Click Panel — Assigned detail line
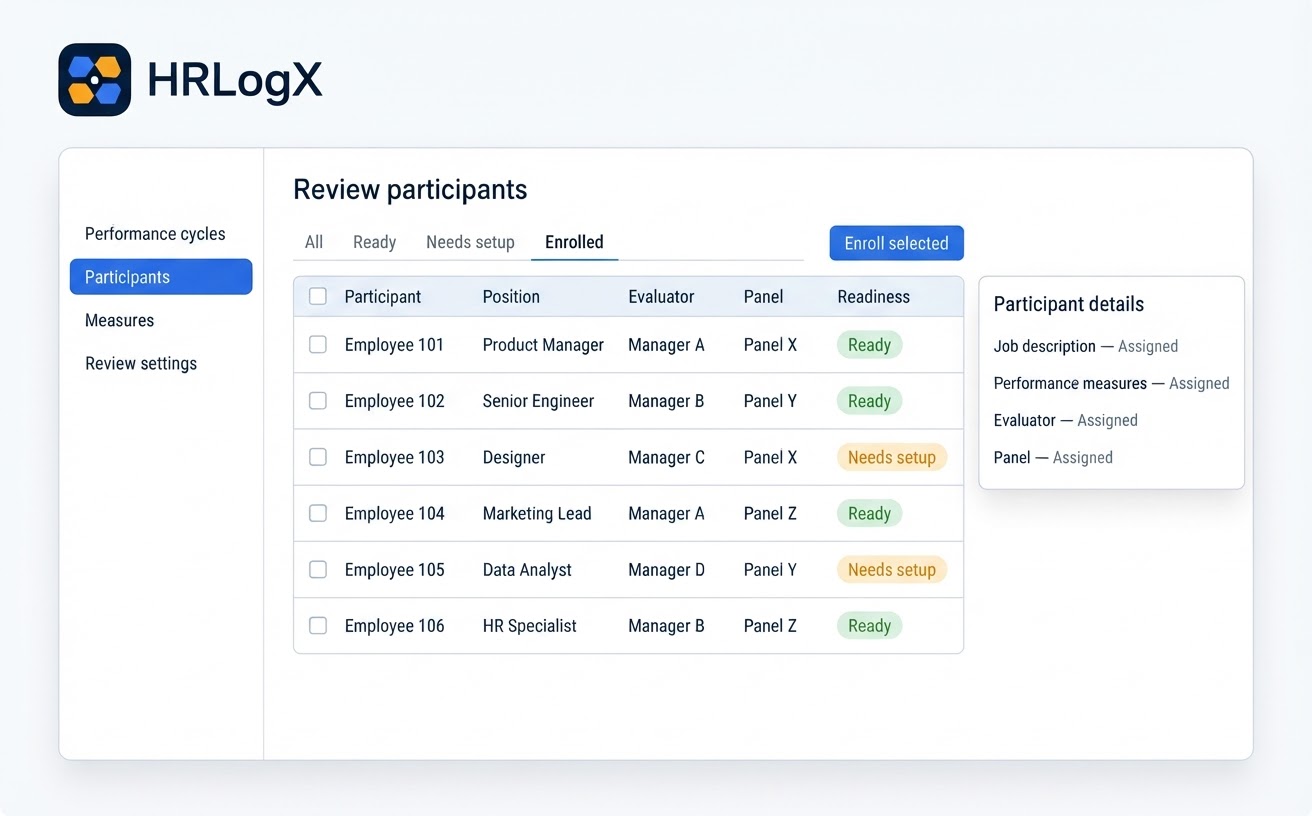Viewport: 1312px width, 816px height. (x=1053, y=457)
